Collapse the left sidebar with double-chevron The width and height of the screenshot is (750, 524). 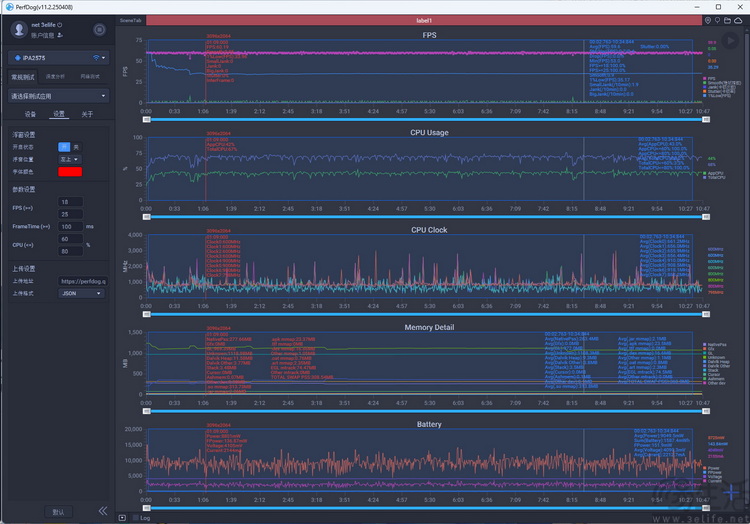pos(103,511)
